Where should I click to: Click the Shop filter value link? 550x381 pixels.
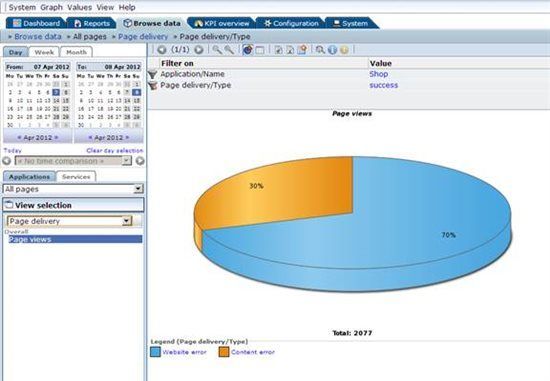pyautogui.click(x=378, y=74)
